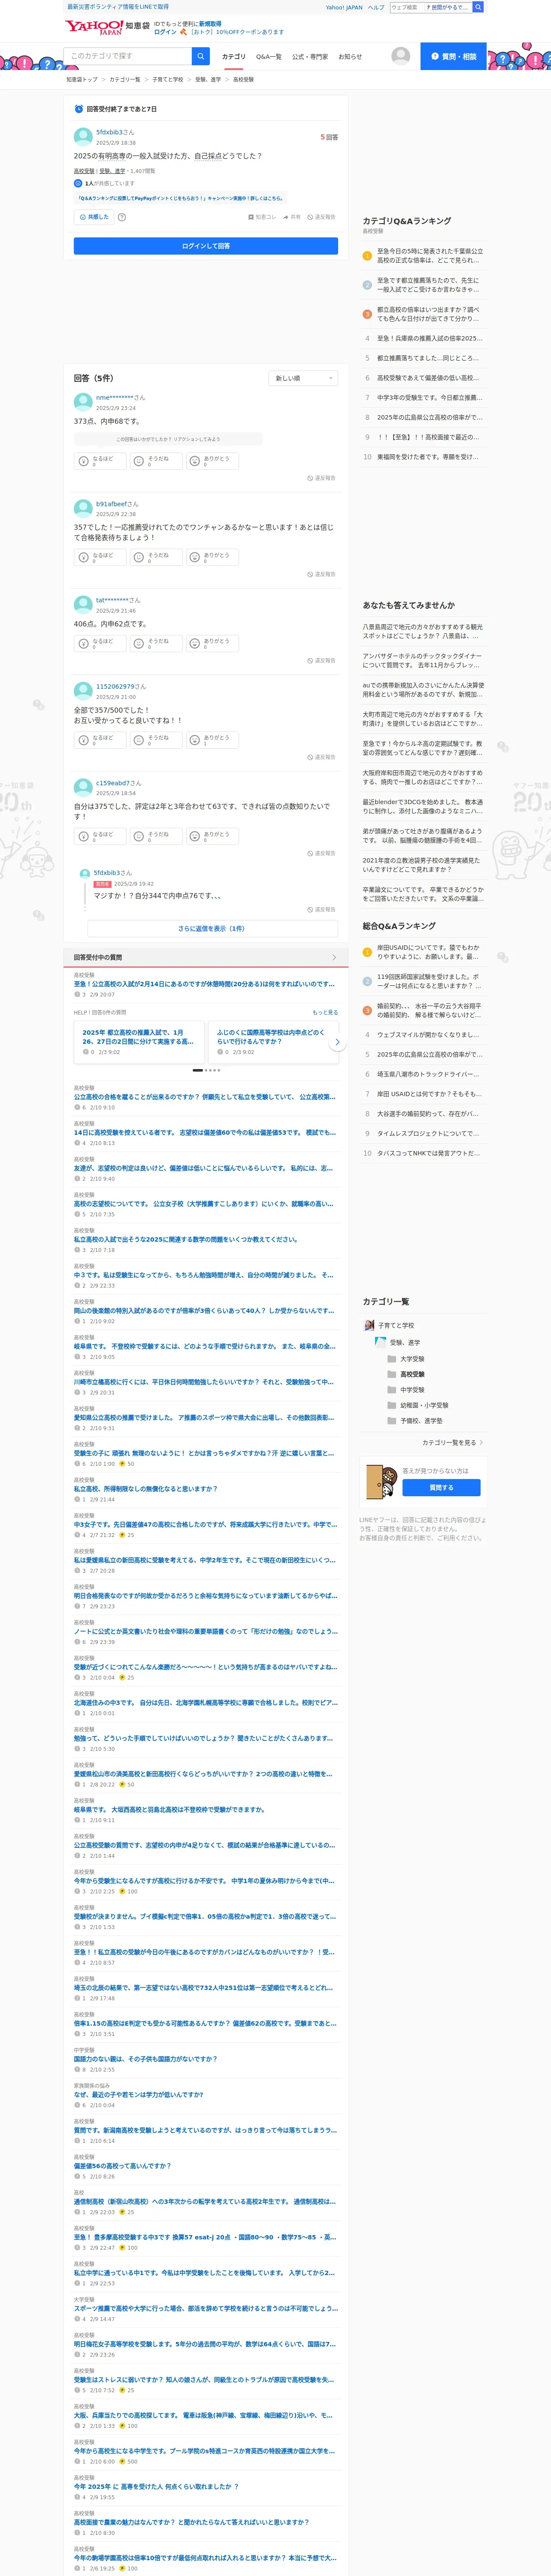Click 予備校、進学塾 folder item
Viewport: 551px width, 2576px height.
pyautogui.click(x=414, y=1421)
